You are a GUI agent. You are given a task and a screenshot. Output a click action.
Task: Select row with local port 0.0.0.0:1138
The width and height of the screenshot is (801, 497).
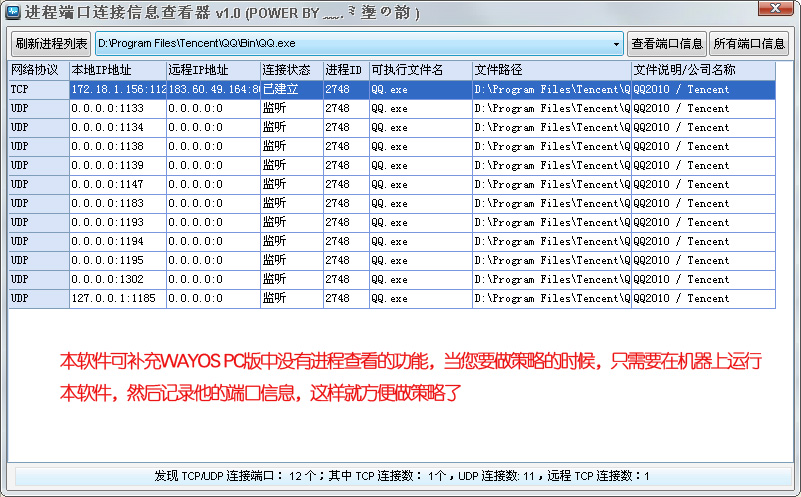click(x=392, y=147)
